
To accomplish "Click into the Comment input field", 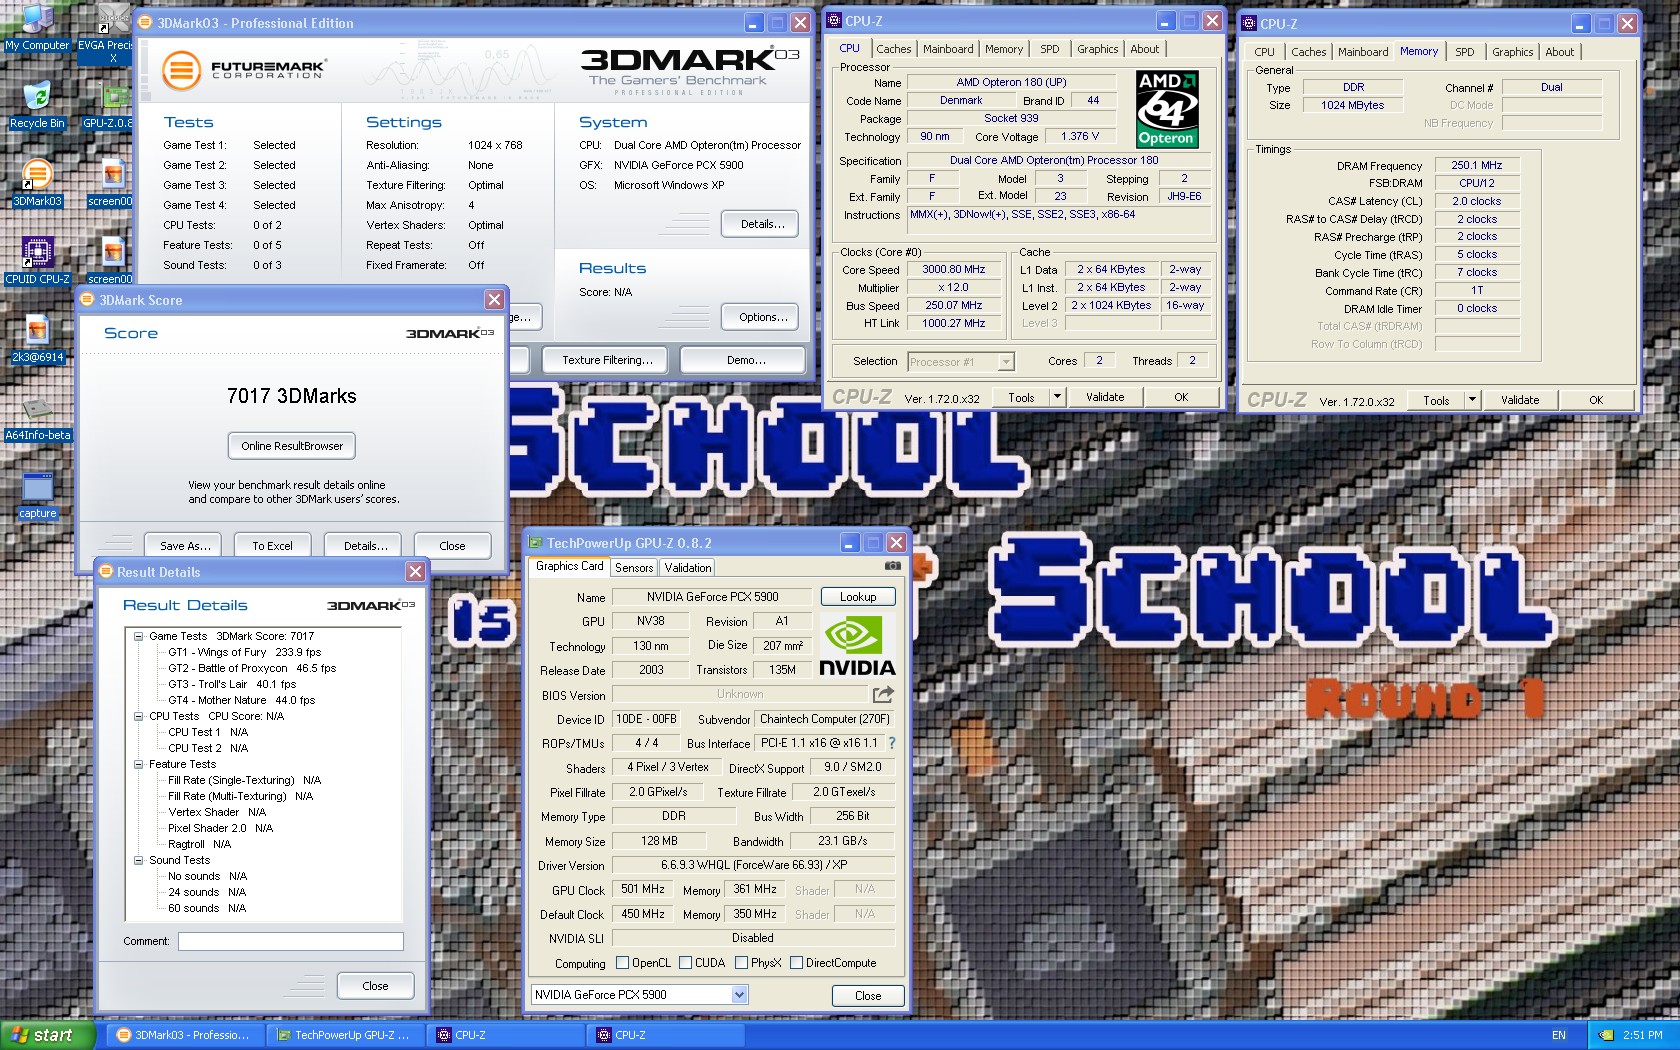I will pos(291,942).
